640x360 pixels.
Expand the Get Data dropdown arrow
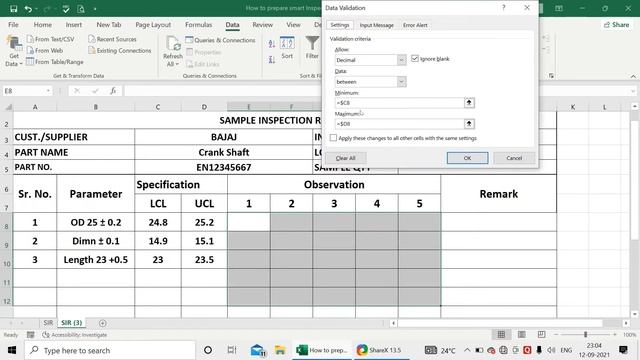(21, 64)
